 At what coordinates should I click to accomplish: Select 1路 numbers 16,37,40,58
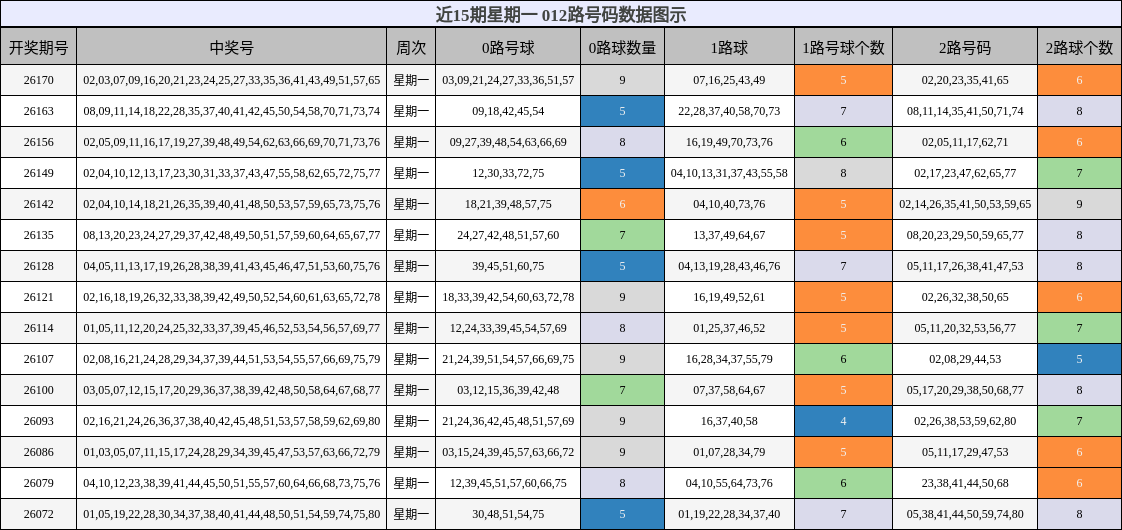click(729, 421)
